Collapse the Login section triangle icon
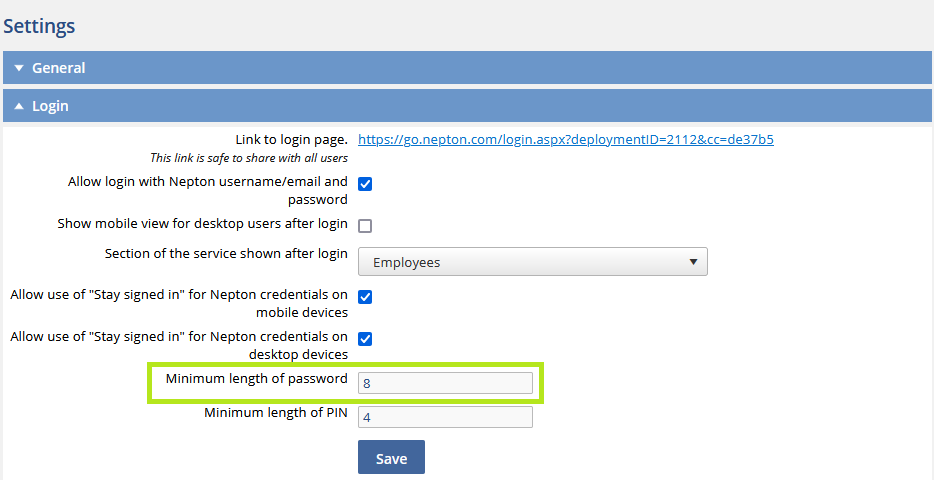This screenshot has width=934, height=480. [x=19, y=106]
